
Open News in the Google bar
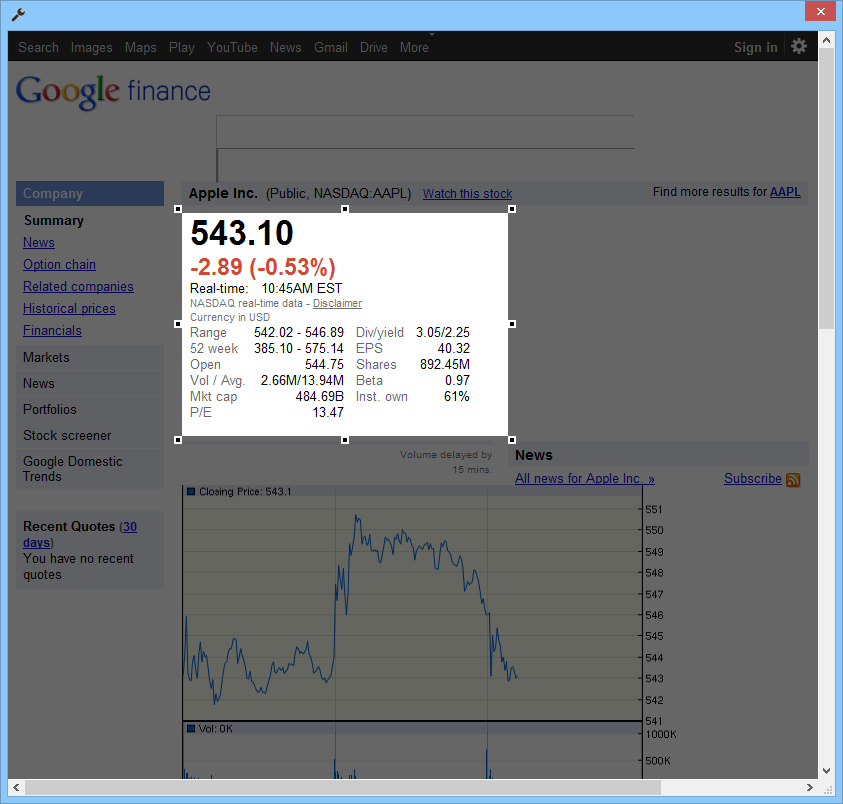click(285, 47)
